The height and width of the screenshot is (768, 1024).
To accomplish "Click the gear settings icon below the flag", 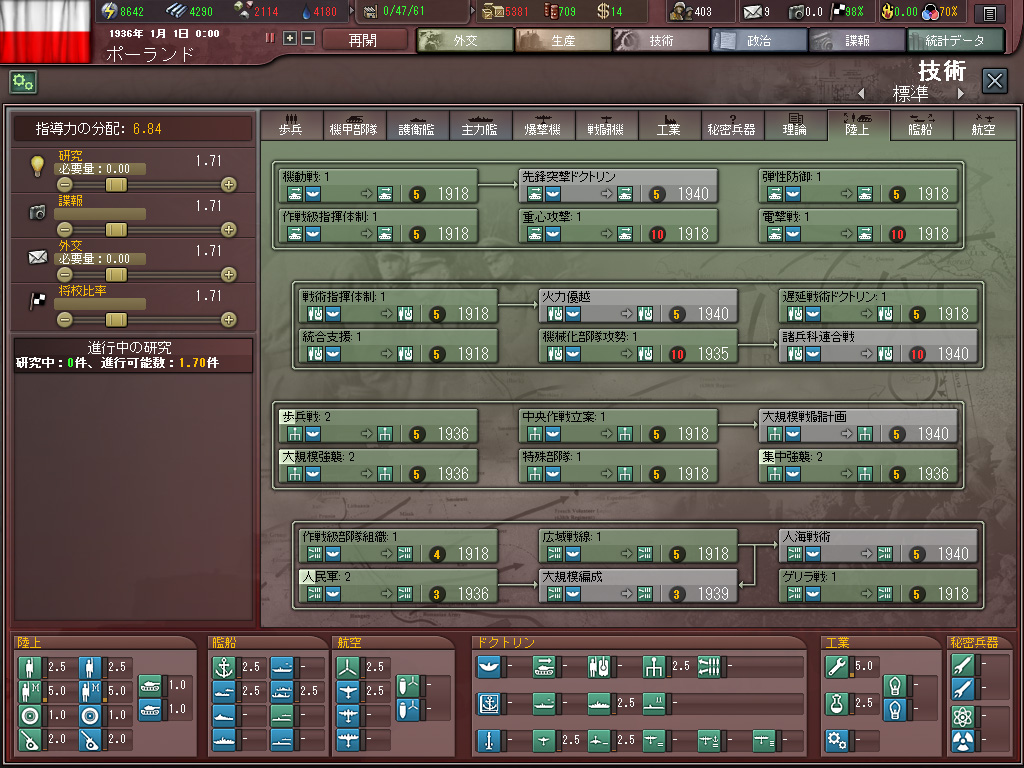I will [23, 82].
